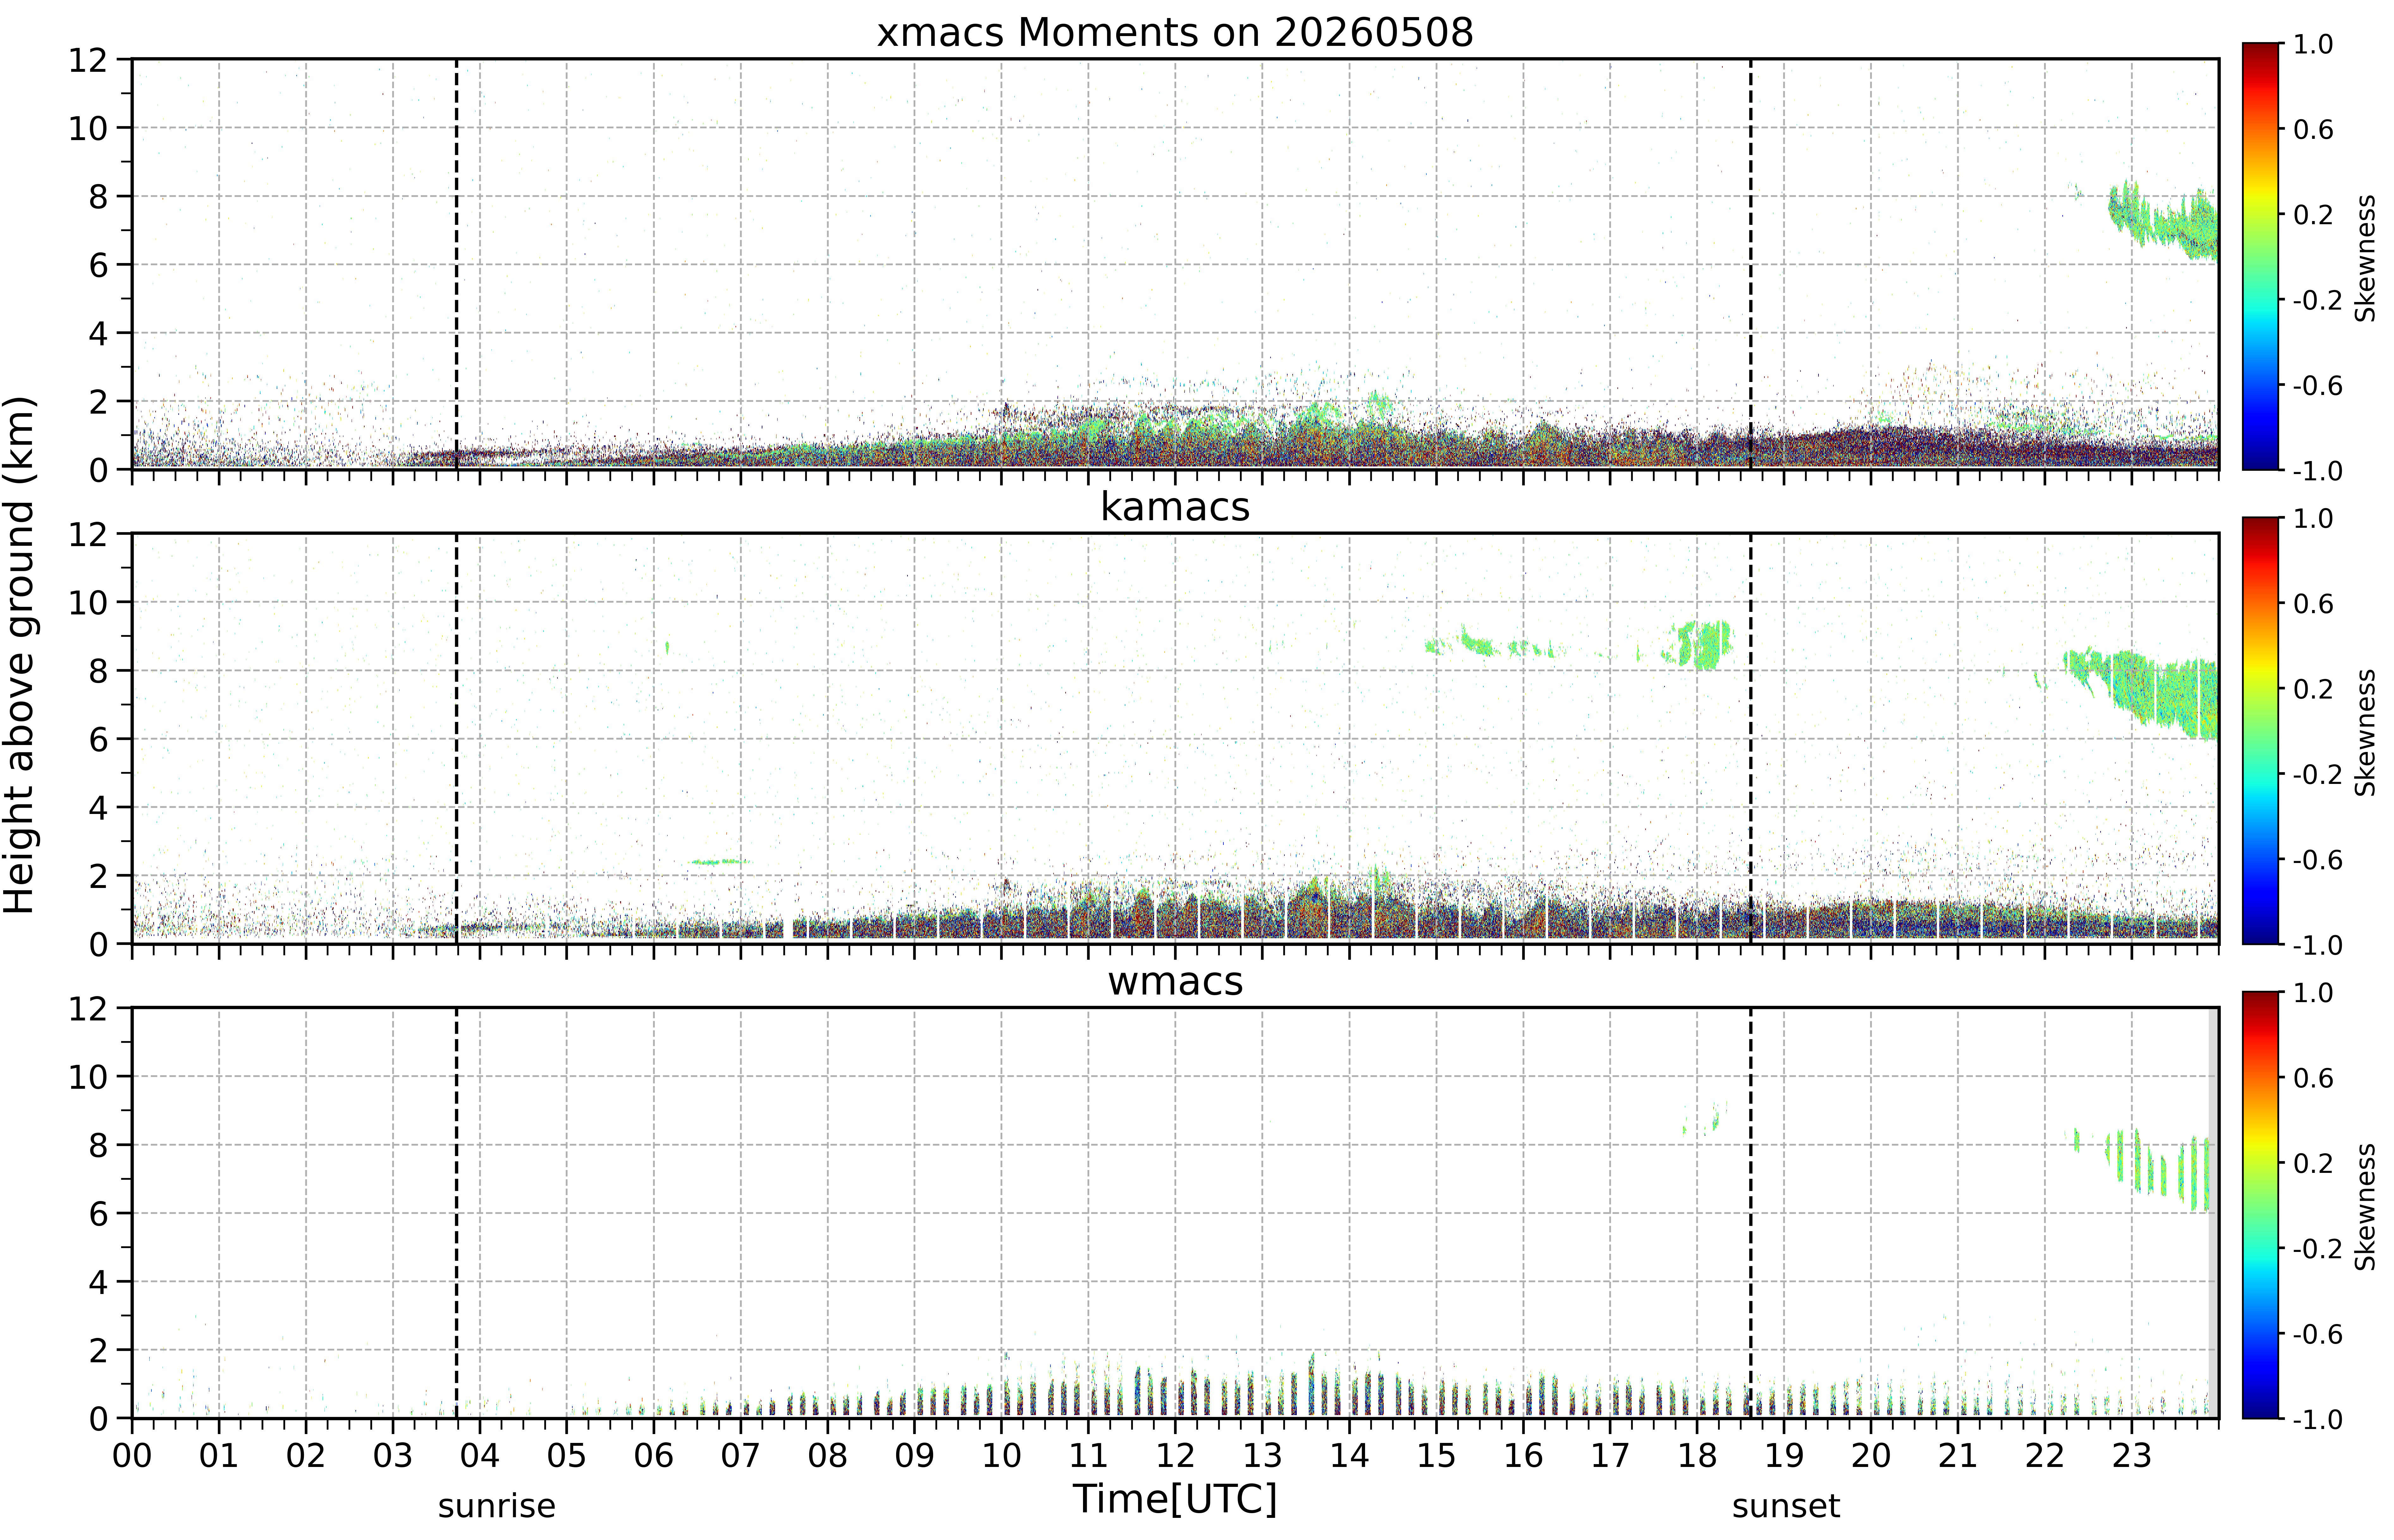Select the "kamacs" panel title

1175,507
